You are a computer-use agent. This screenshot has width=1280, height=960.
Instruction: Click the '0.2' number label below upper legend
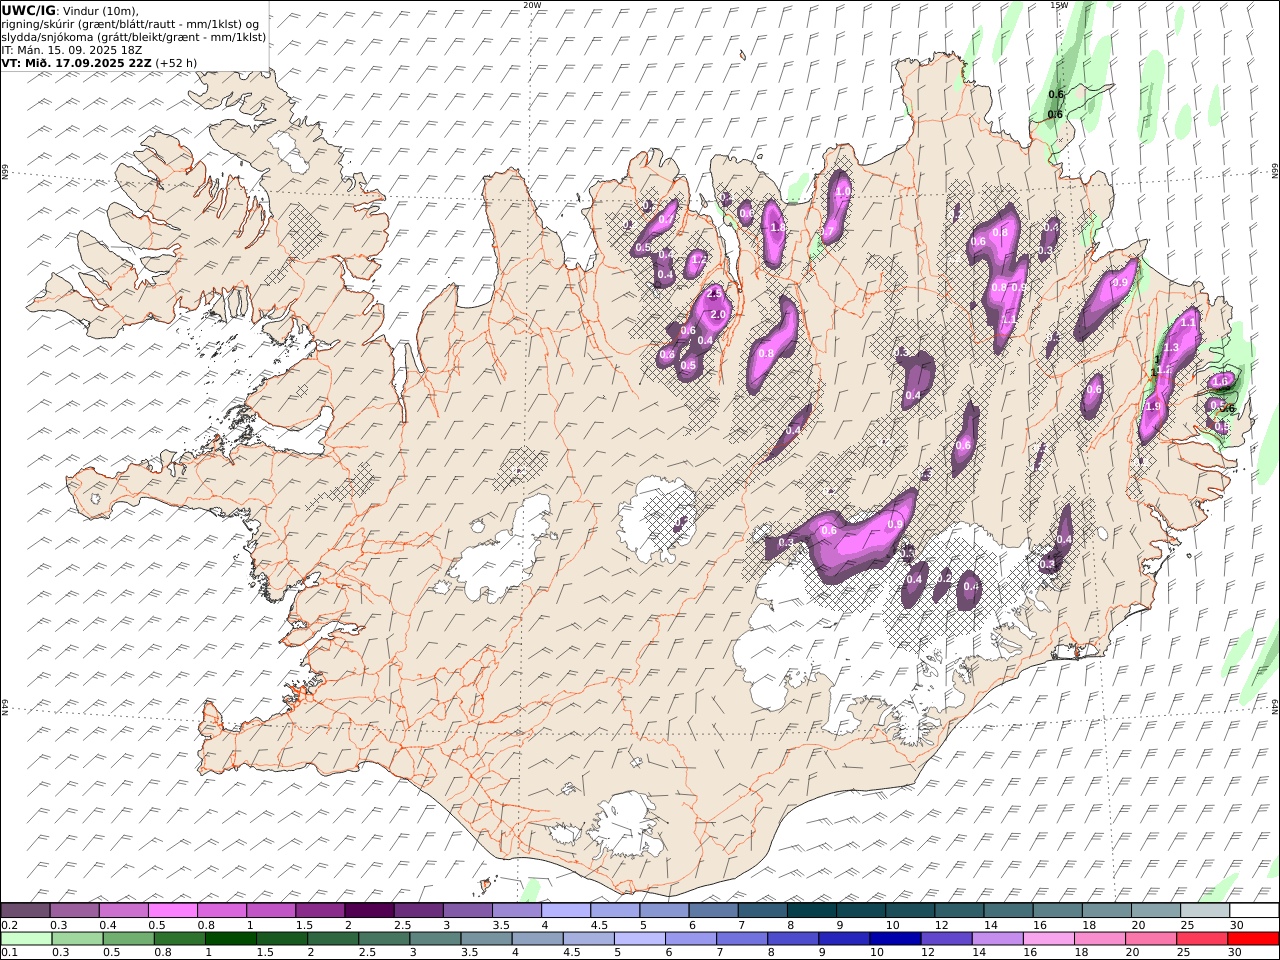pyautogui.click(x=9, y=925)
